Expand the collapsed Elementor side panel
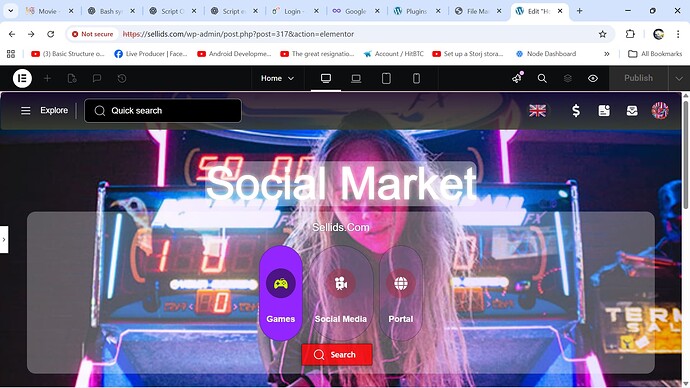This screenshot has height=388, width=690. pos(4,240)
